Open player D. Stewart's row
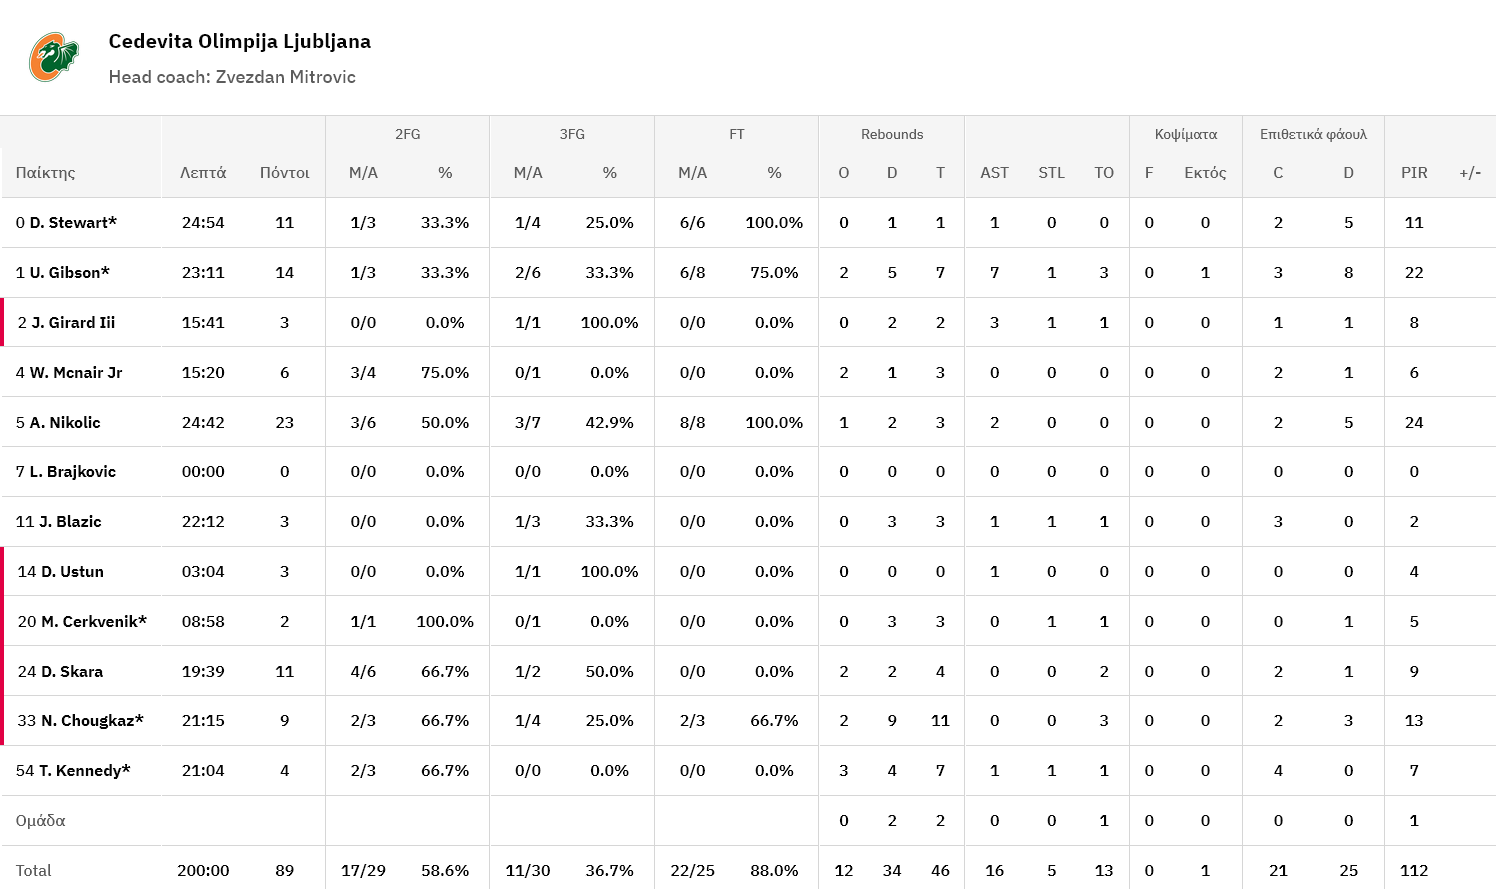Image resolution: width=1496 pixels, height=889 pixels. 73,223
